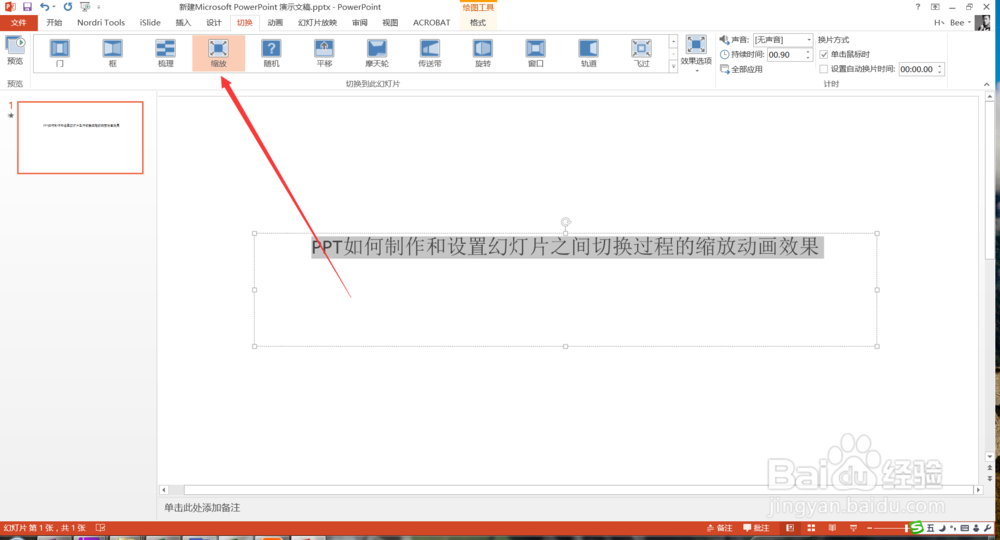Click the start slideshow icon in quick access toolbar
The height and width of the screenshot is (540, 1000).
click(85, 6)
